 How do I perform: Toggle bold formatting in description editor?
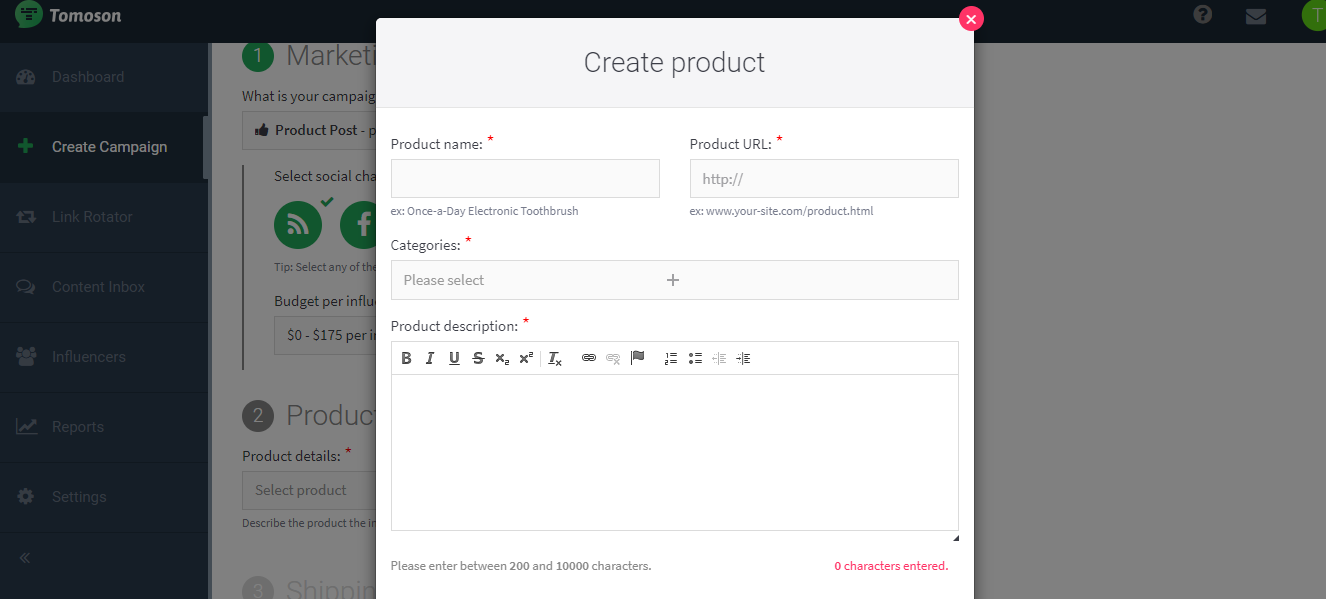[x=406, y=358]
